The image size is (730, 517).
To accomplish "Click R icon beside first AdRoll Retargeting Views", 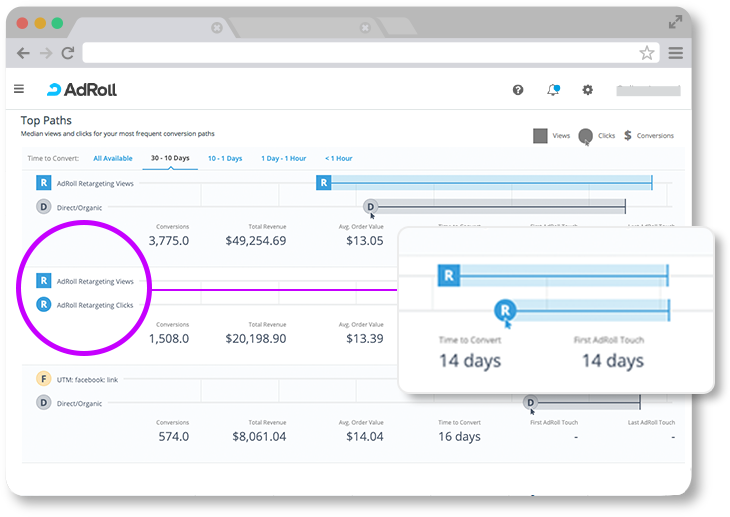I will [x=43, y=183].
